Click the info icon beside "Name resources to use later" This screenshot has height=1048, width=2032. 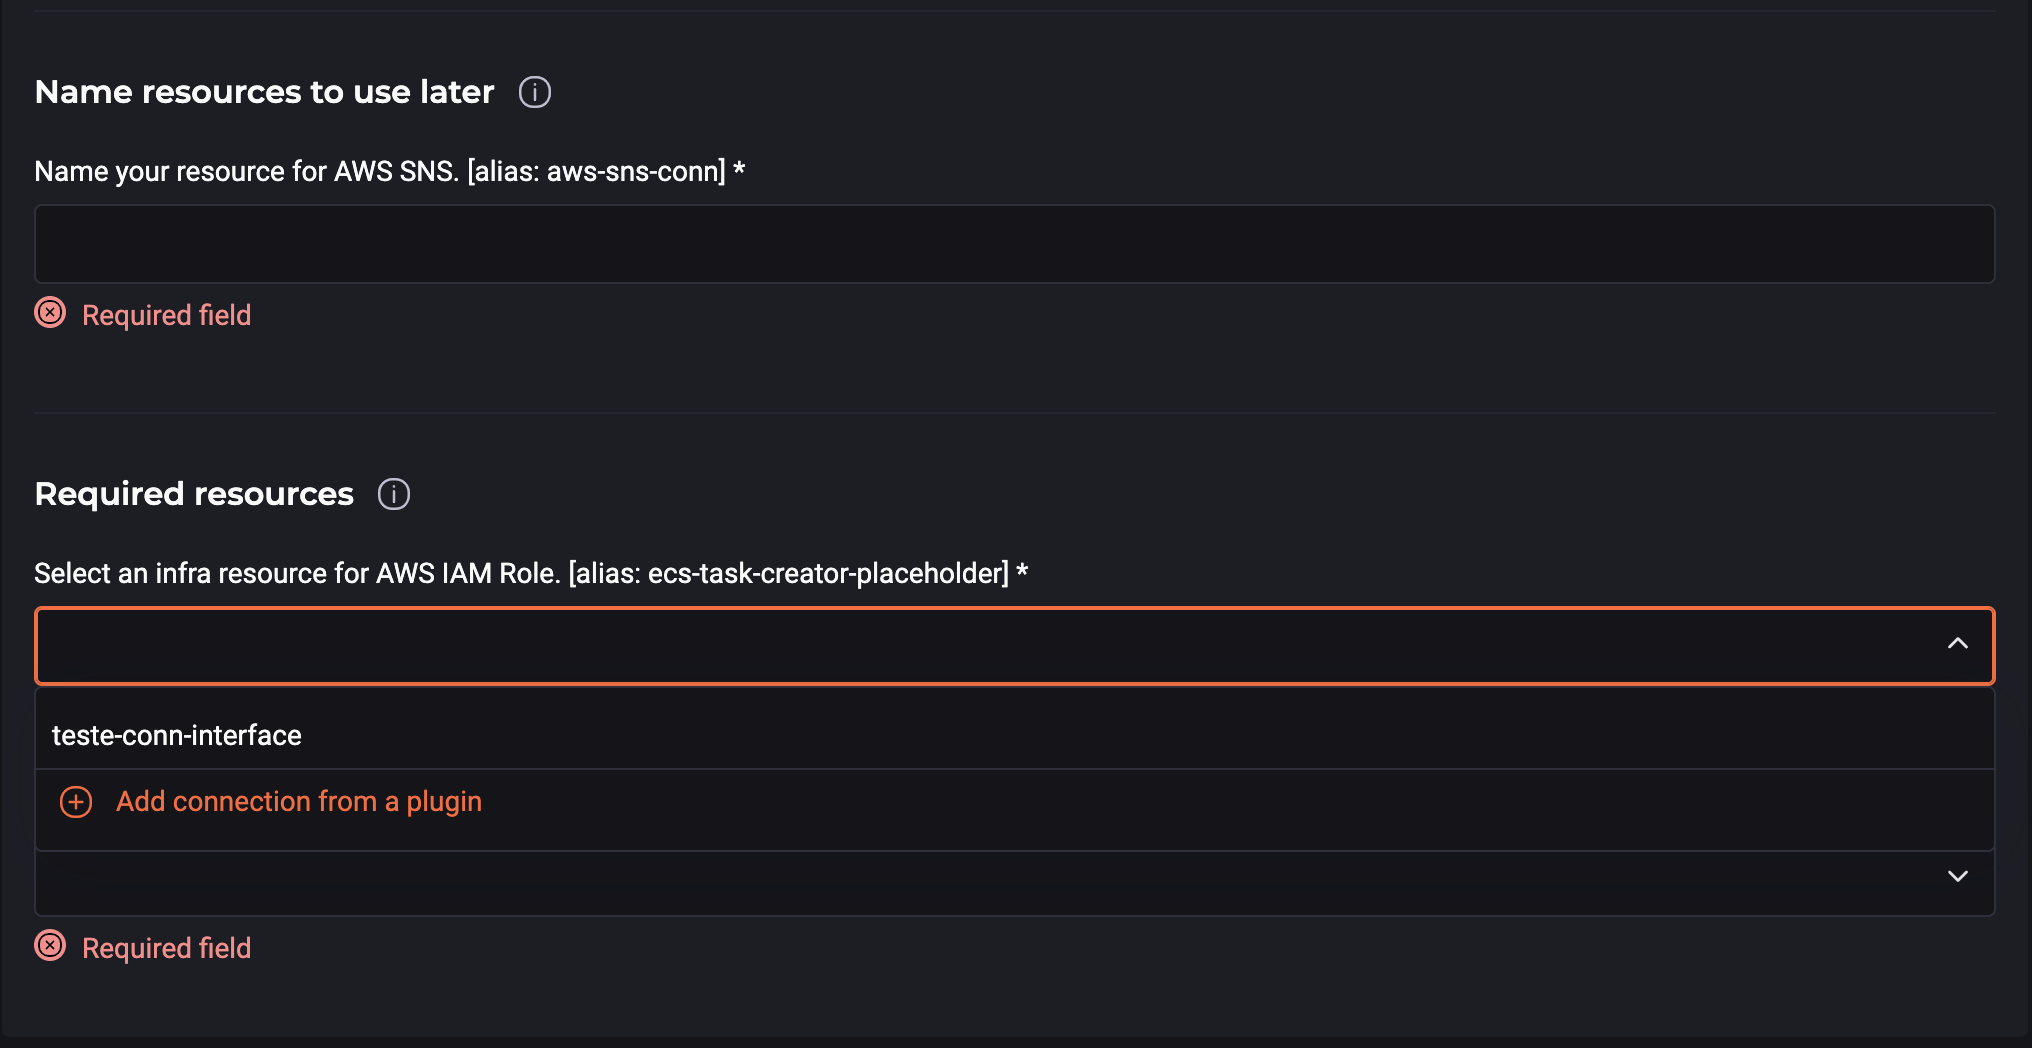click(x=535, y=92)
